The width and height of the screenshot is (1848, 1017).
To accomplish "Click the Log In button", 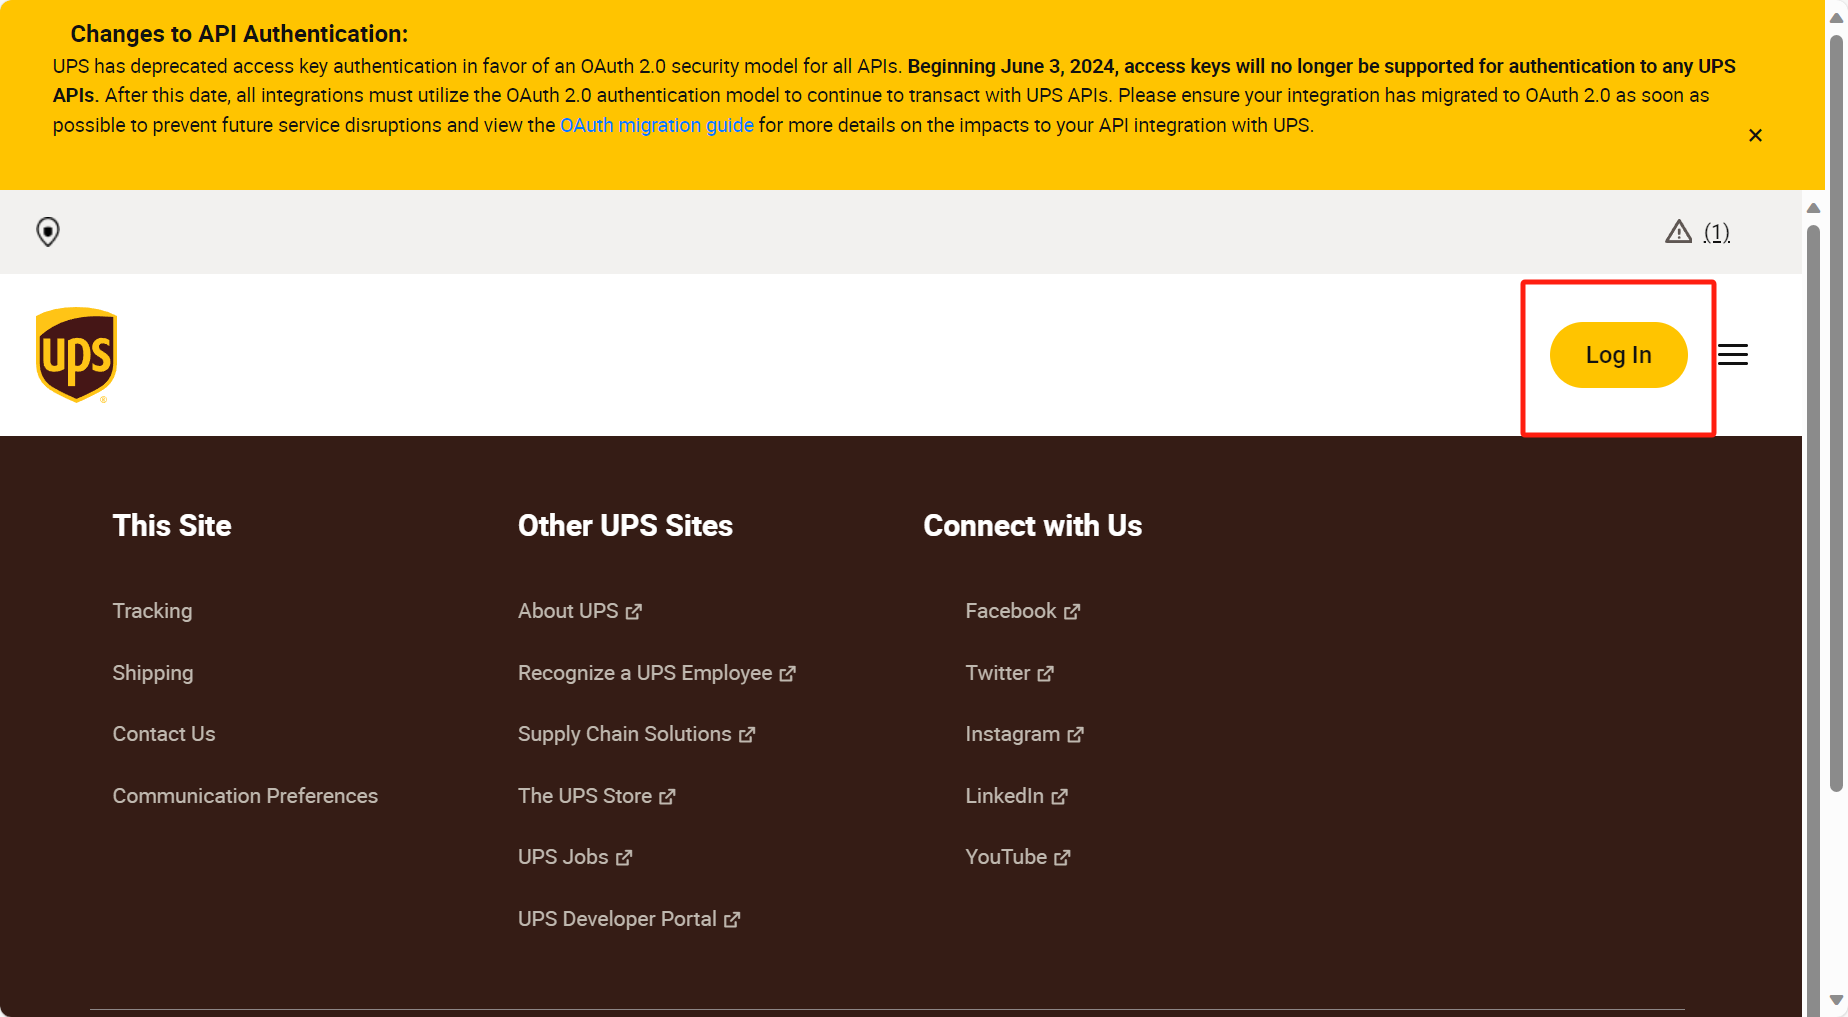I will [1618, 355].
